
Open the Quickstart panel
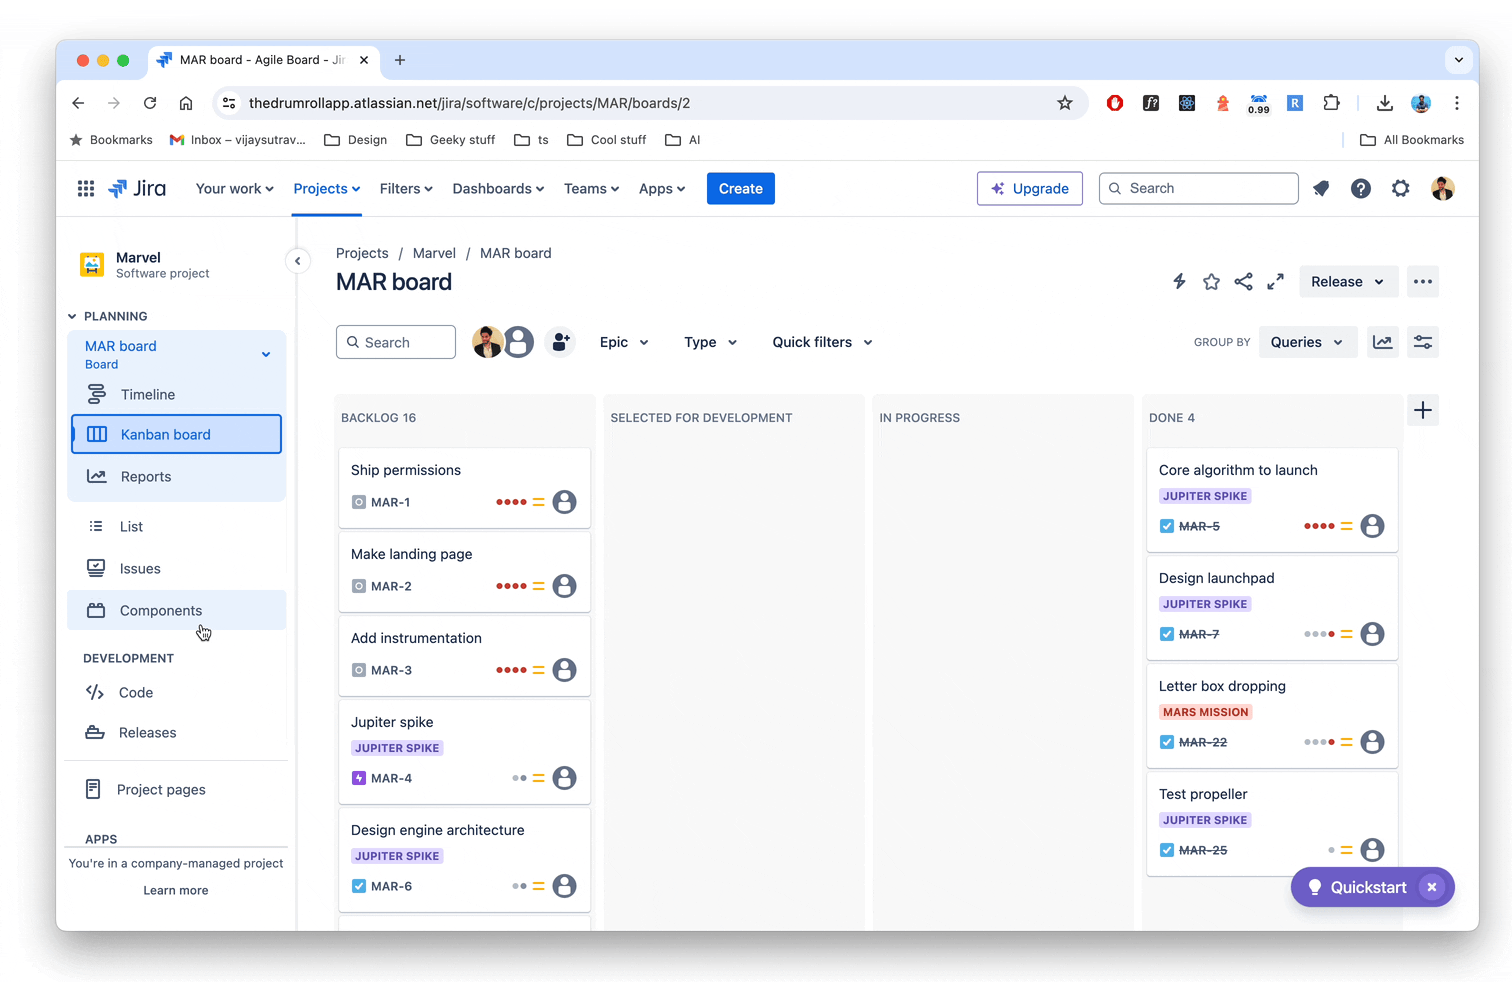(x=1356, y=887)
